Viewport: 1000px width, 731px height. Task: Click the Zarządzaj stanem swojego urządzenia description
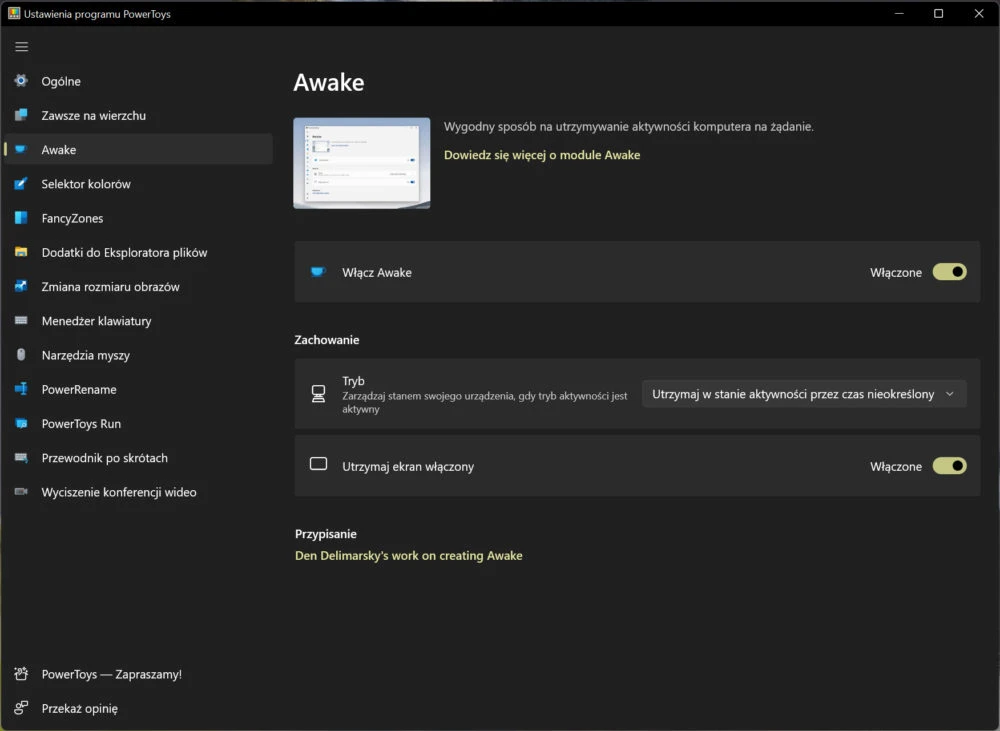tap(485, 402)
